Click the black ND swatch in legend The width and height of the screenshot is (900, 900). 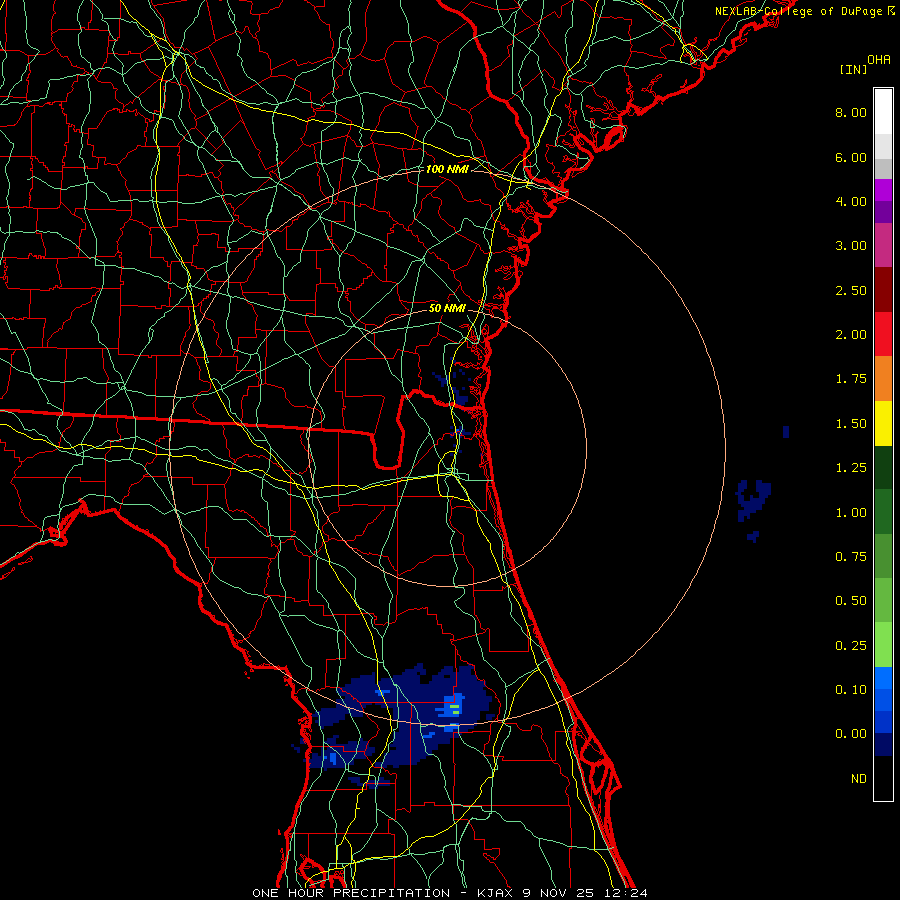[x=883, y=778]
